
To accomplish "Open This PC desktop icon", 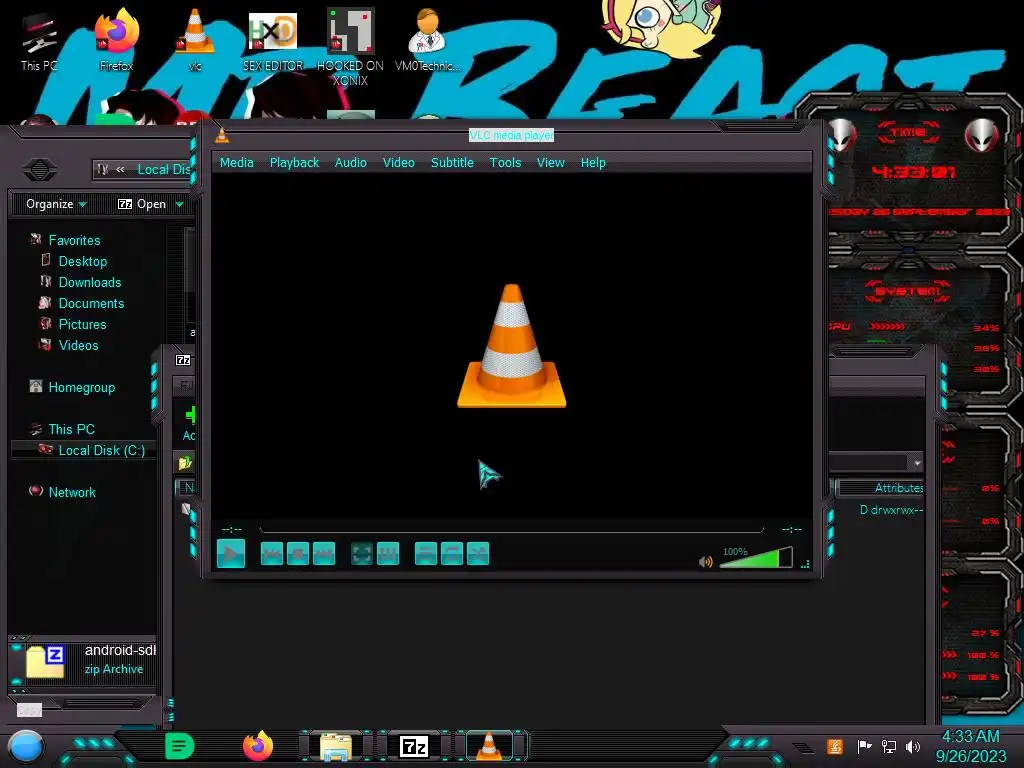I will click(x=39, y=42).
